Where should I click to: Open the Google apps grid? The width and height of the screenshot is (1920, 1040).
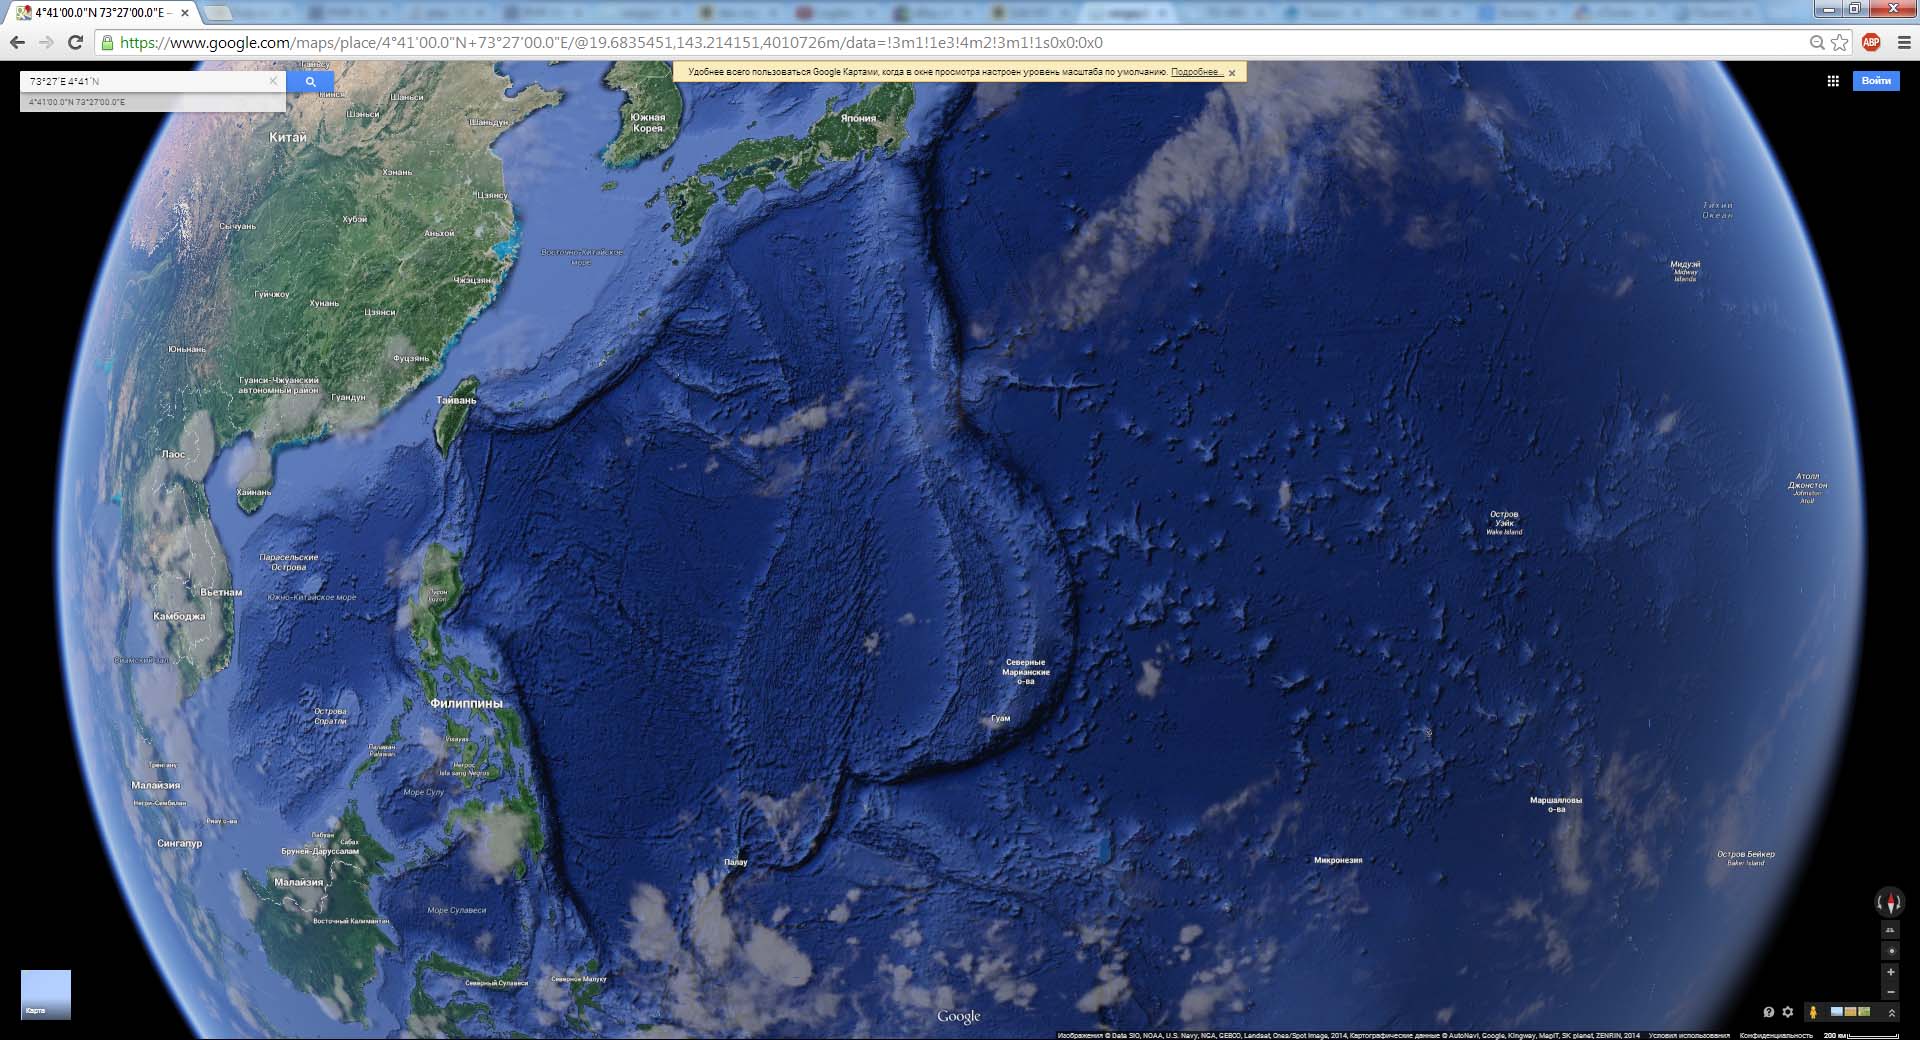tap(1832, 81)
